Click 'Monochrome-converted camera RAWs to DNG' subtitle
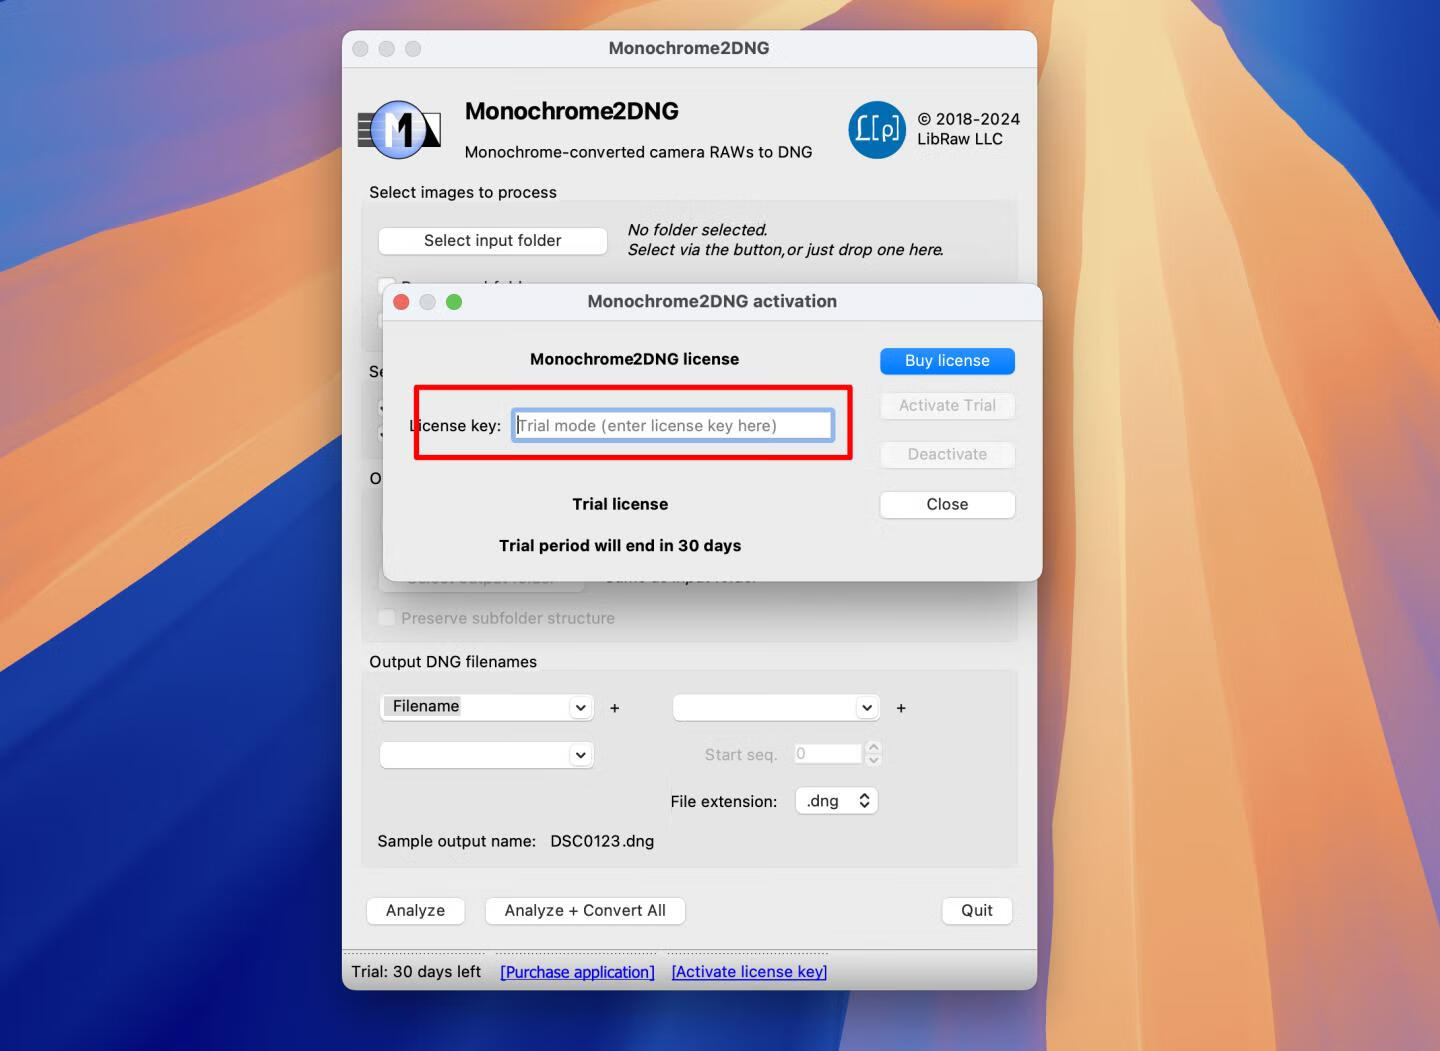The width and height of the screenshot is (1440, 1051). pos(638,152)
